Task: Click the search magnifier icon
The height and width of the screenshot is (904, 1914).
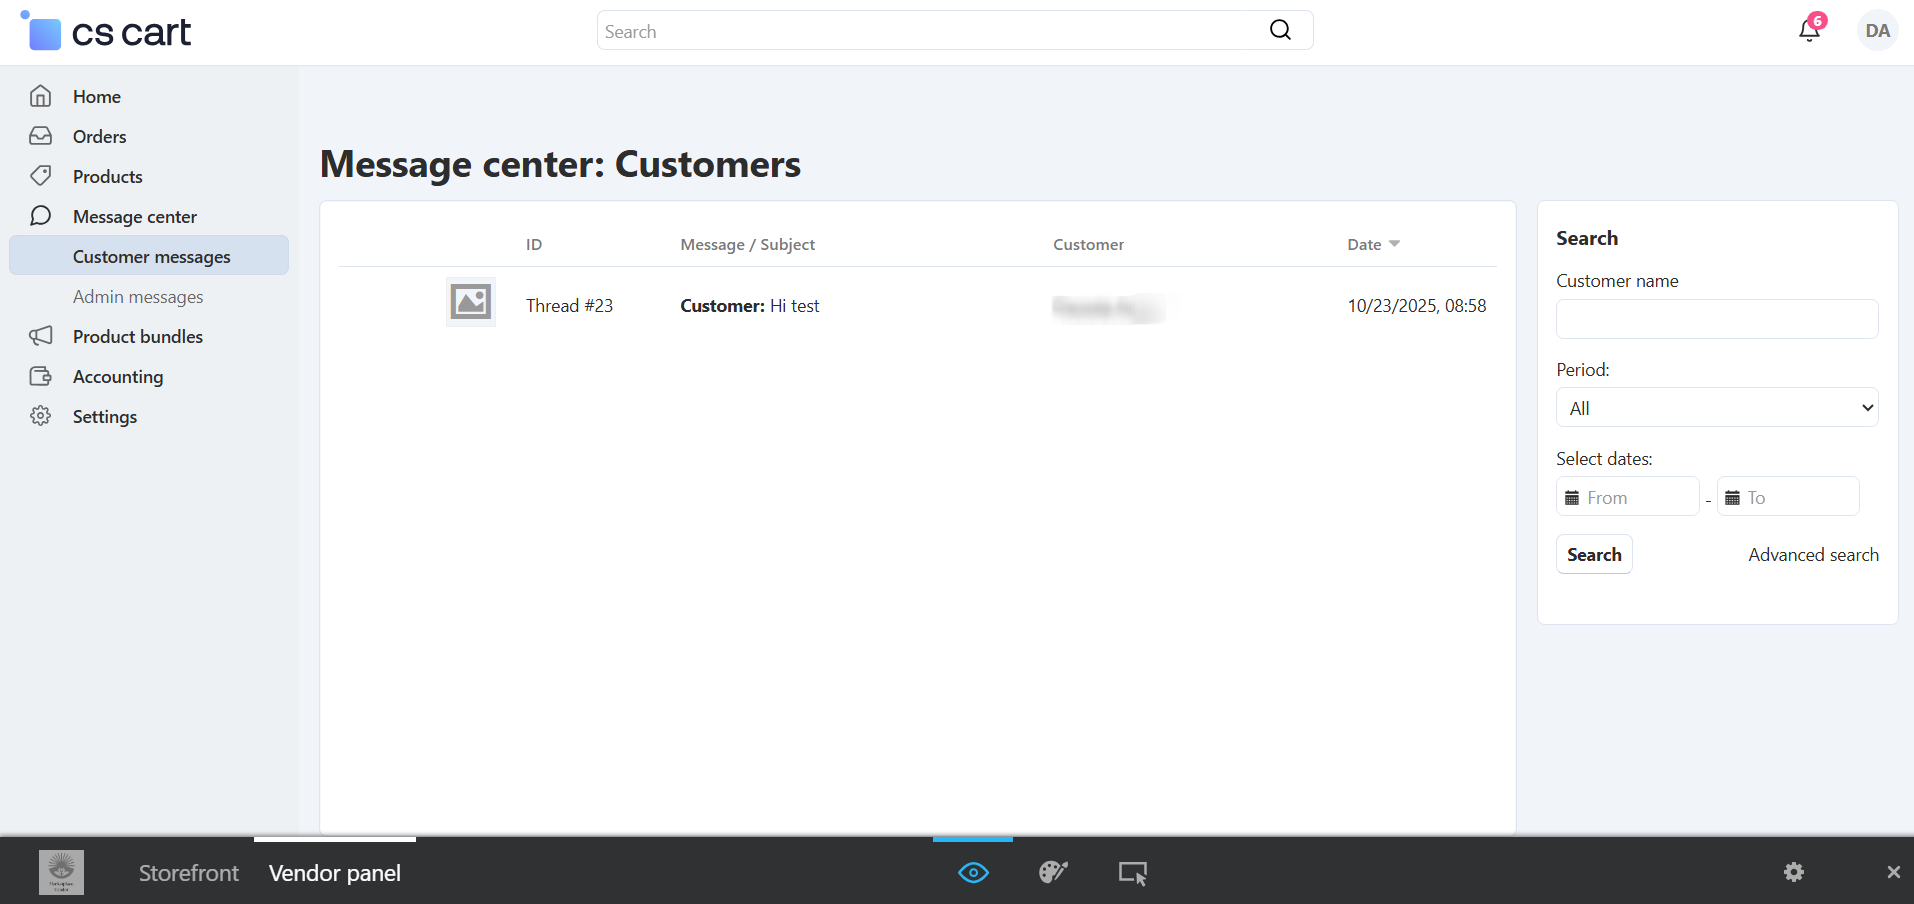Action: [1280, 30]
